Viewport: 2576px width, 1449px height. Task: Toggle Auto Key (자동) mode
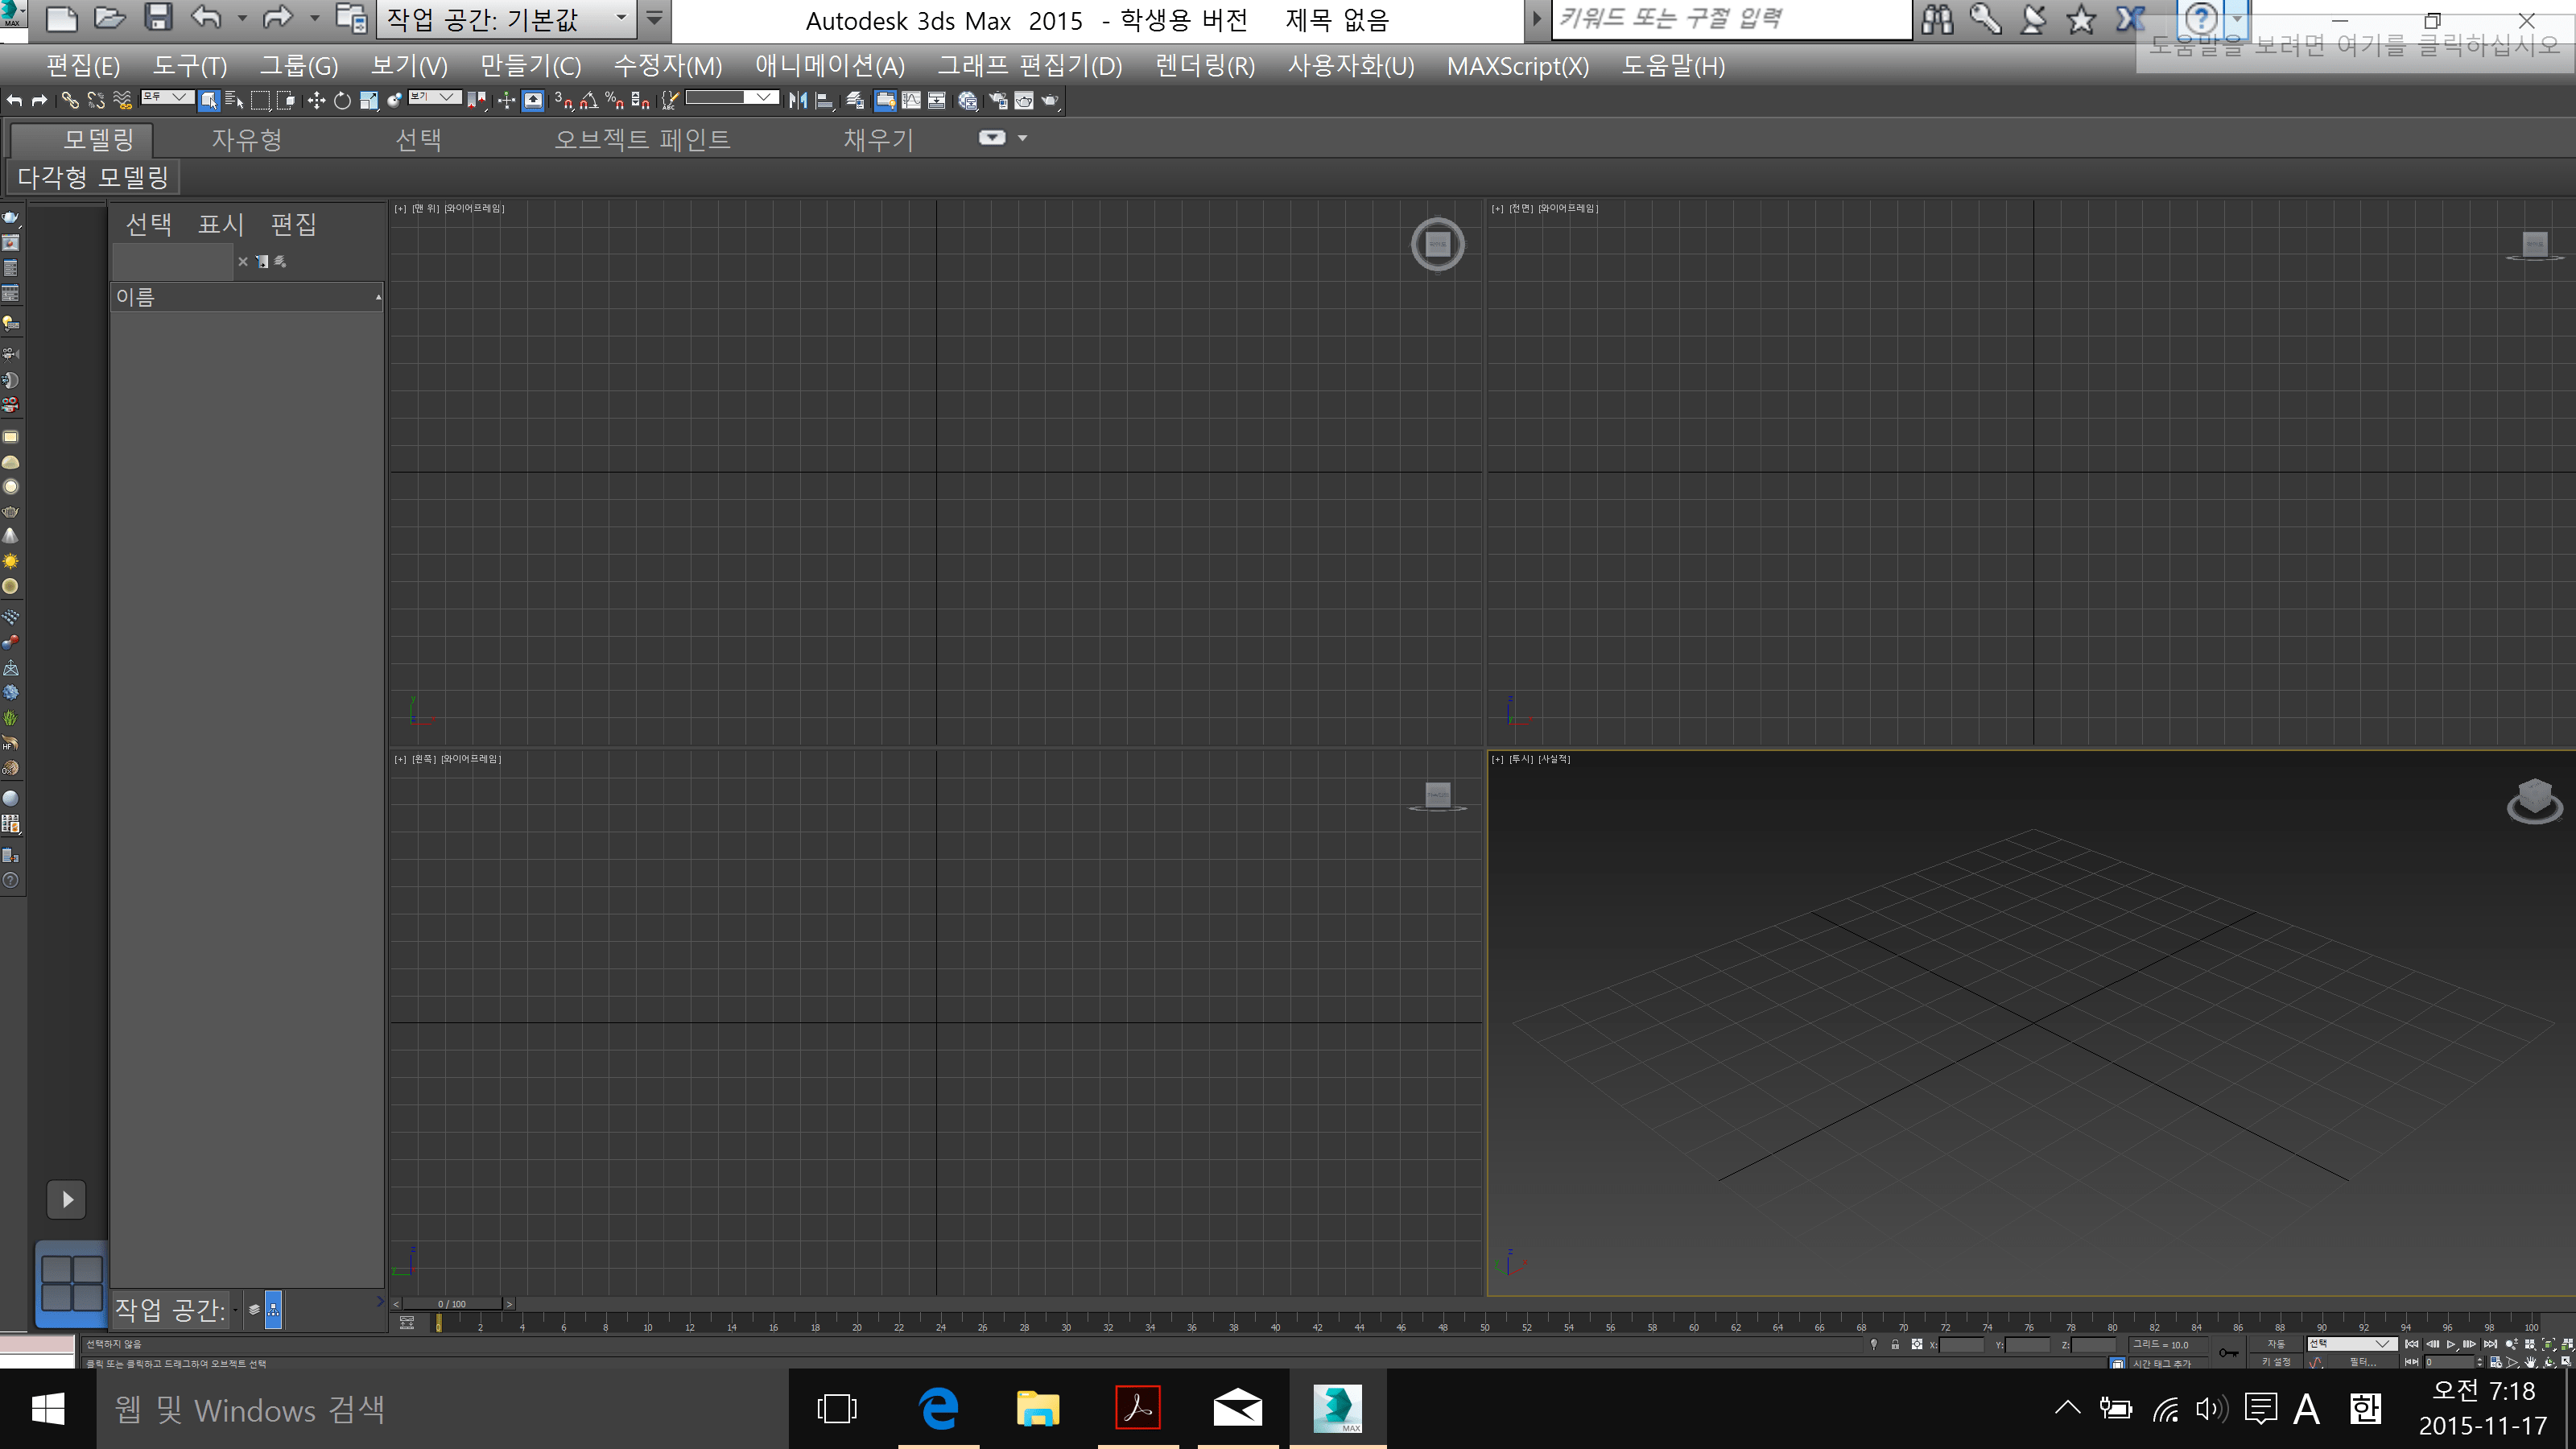[2277, 1344]
